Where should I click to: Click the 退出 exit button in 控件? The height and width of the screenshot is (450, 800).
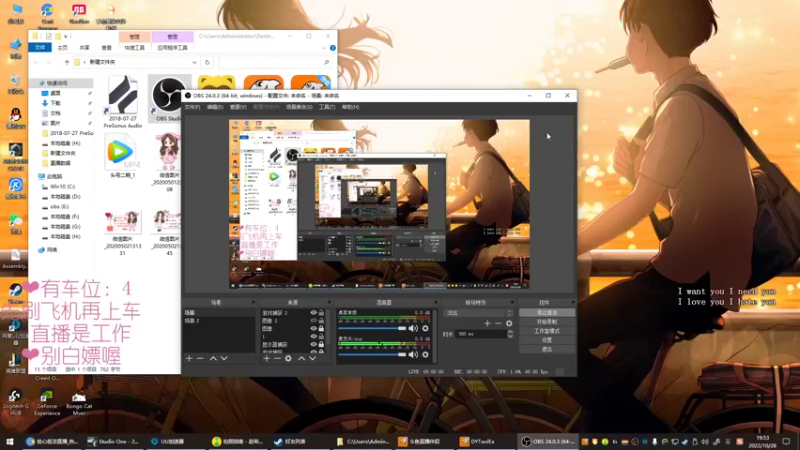tap(547, 349)
